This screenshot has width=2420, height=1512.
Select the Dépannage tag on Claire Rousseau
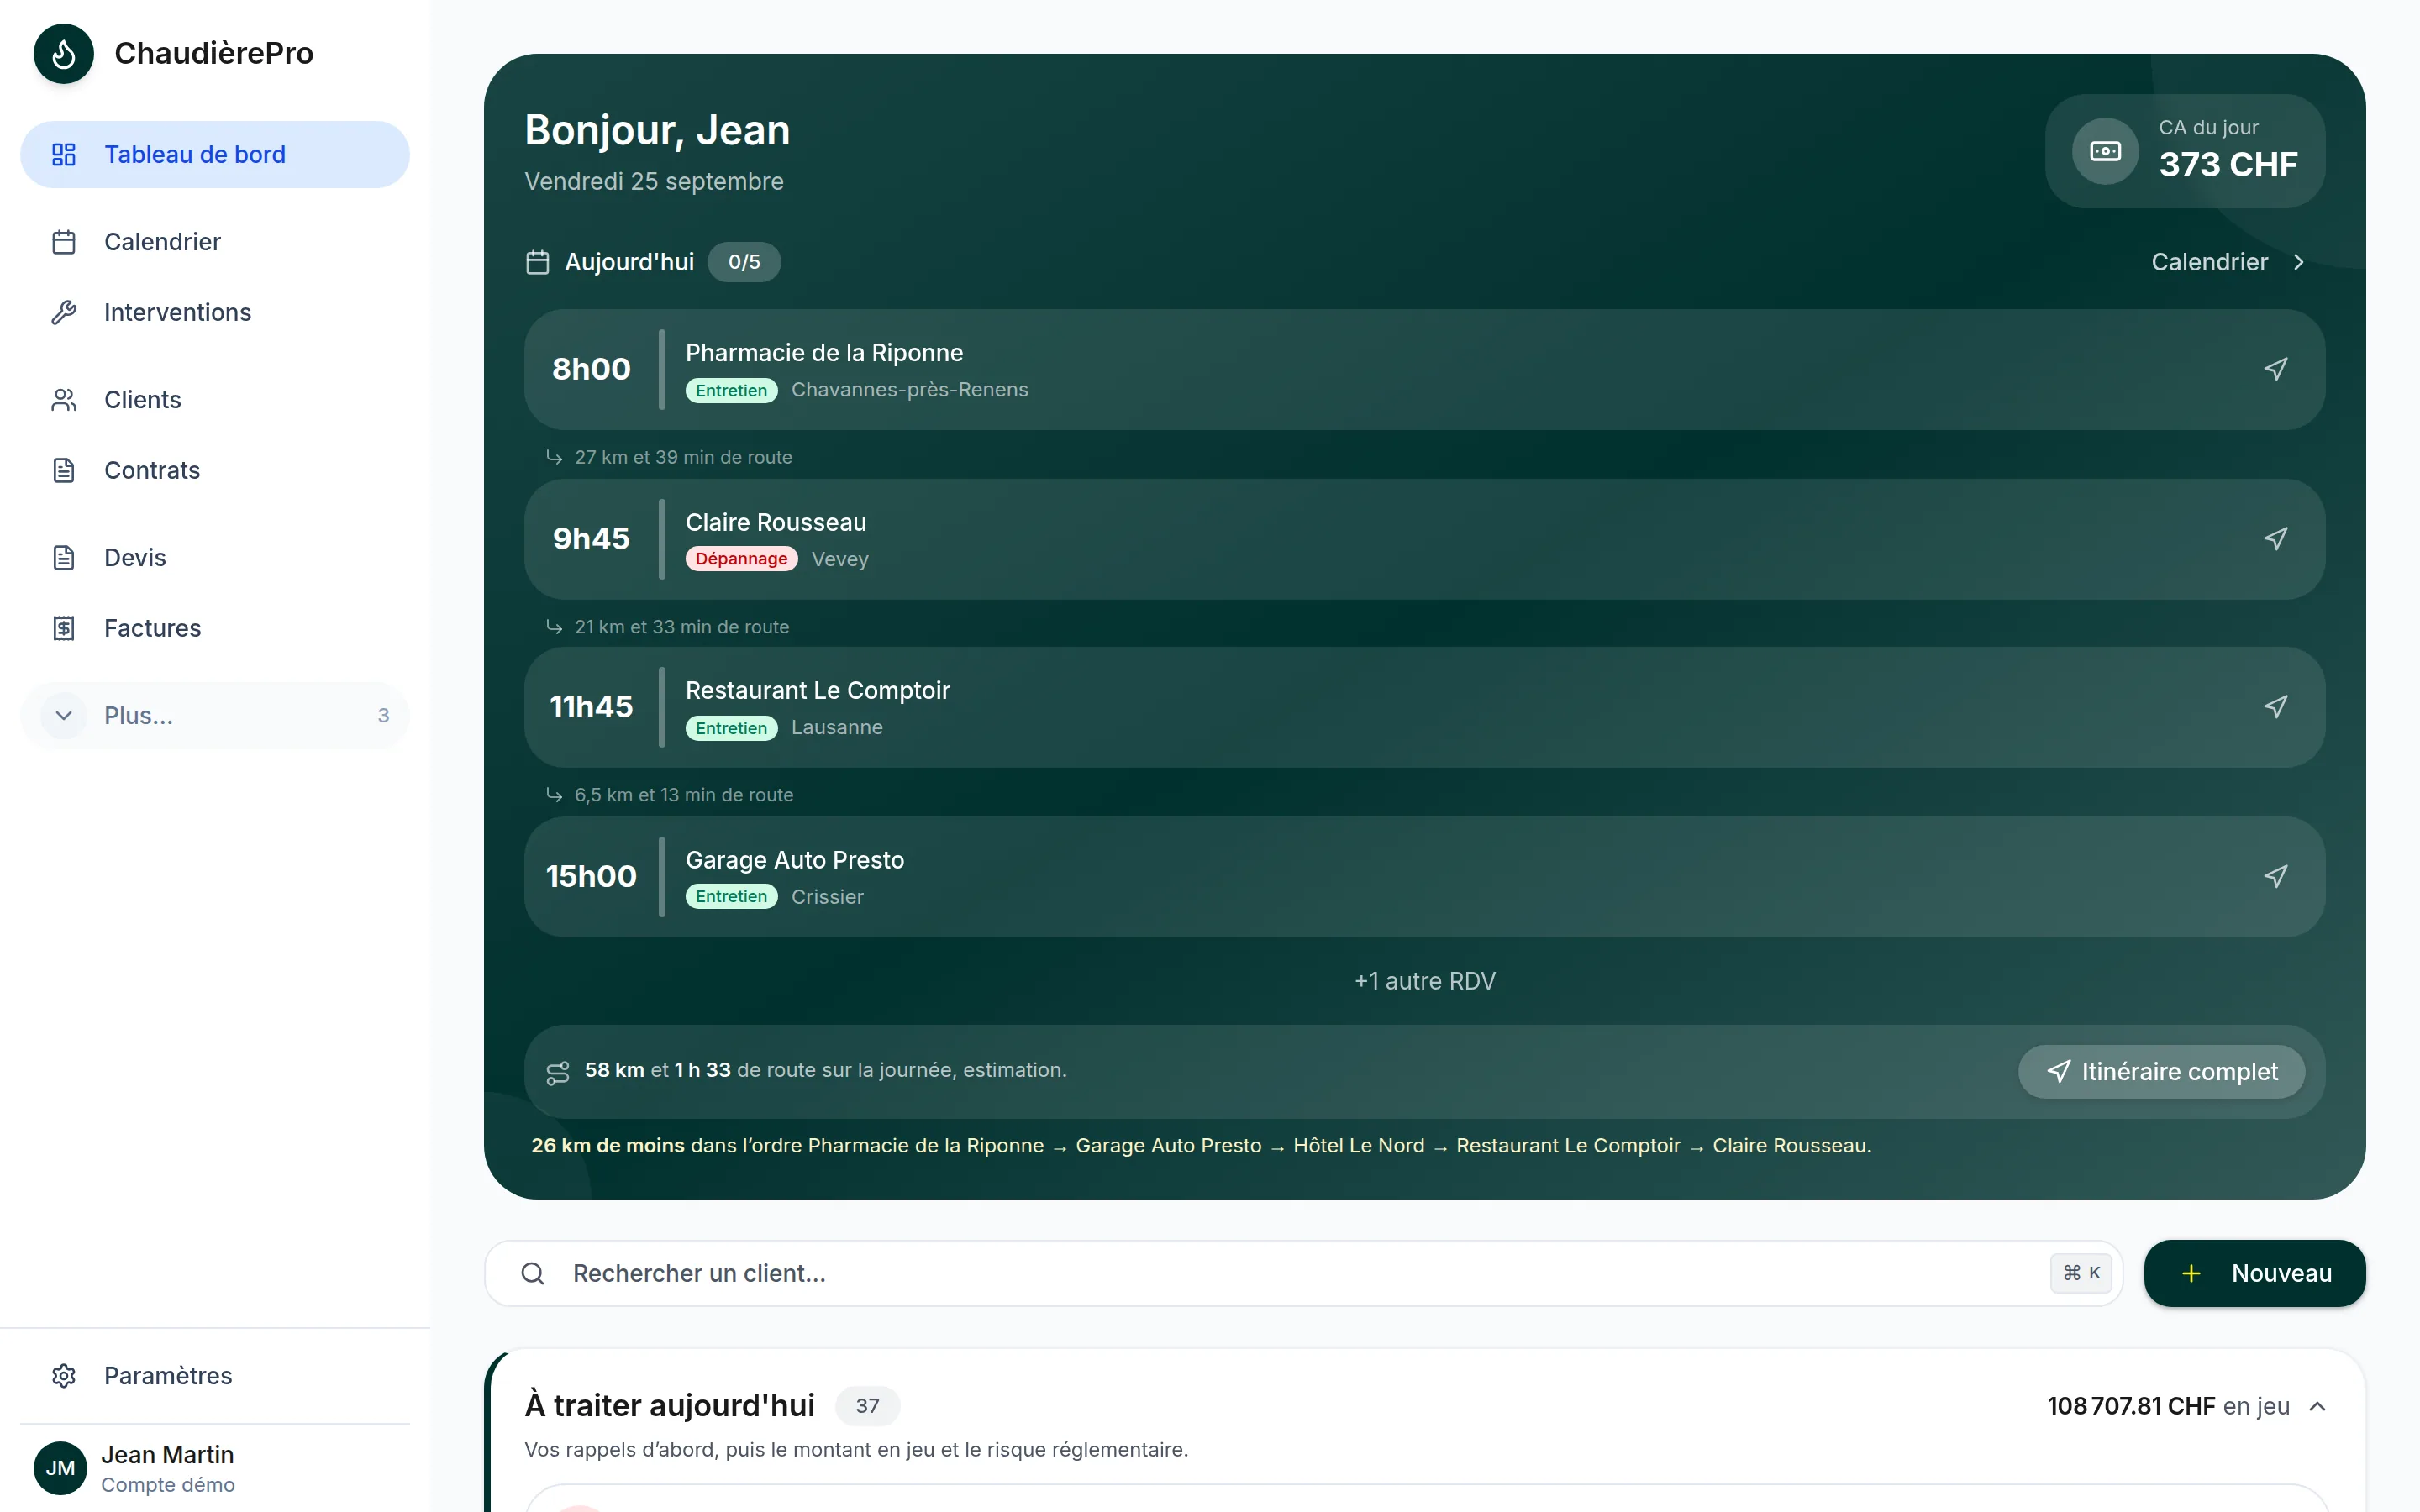click(741, 559)
